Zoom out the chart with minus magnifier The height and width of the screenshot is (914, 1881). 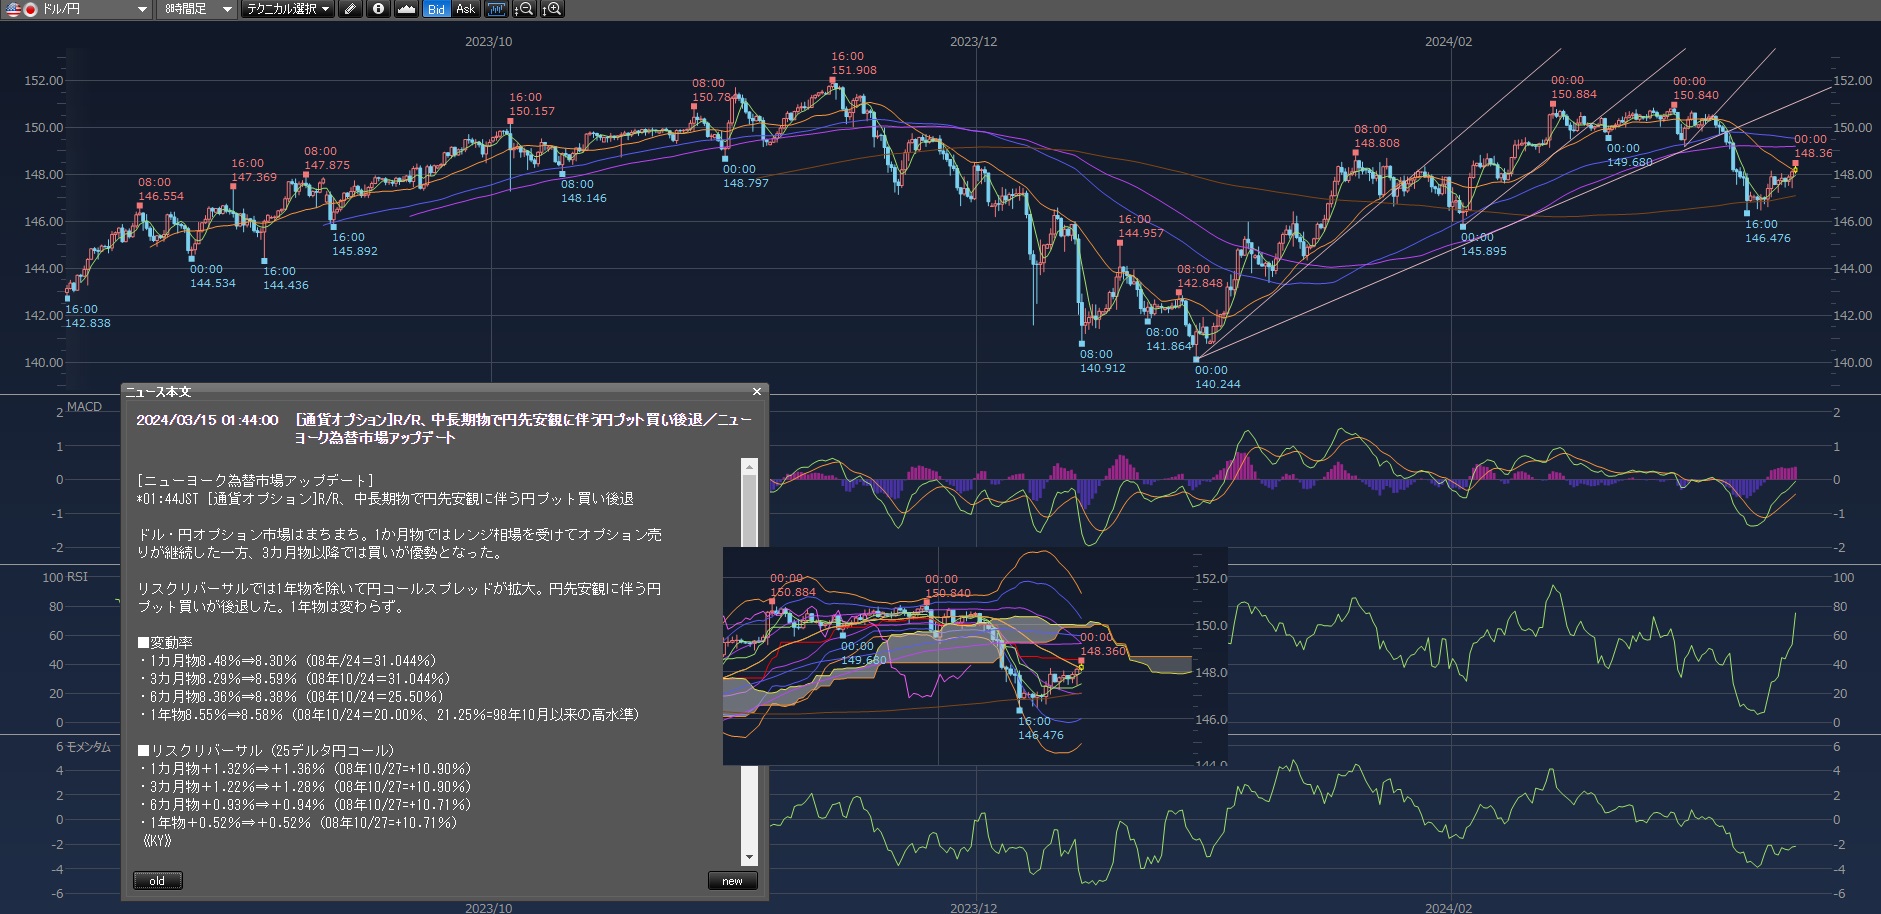(524, 9)
